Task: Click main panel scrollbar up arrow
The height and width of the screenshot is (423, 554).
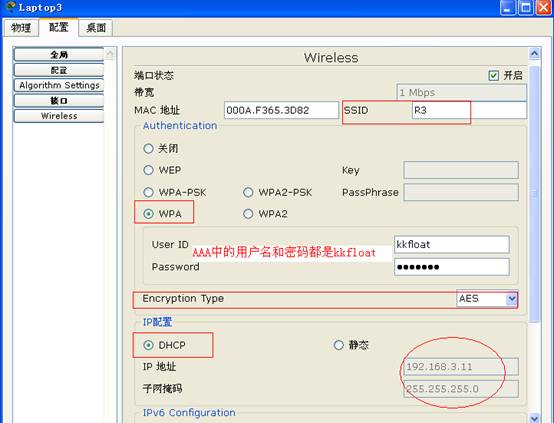Action: [534, 53]
